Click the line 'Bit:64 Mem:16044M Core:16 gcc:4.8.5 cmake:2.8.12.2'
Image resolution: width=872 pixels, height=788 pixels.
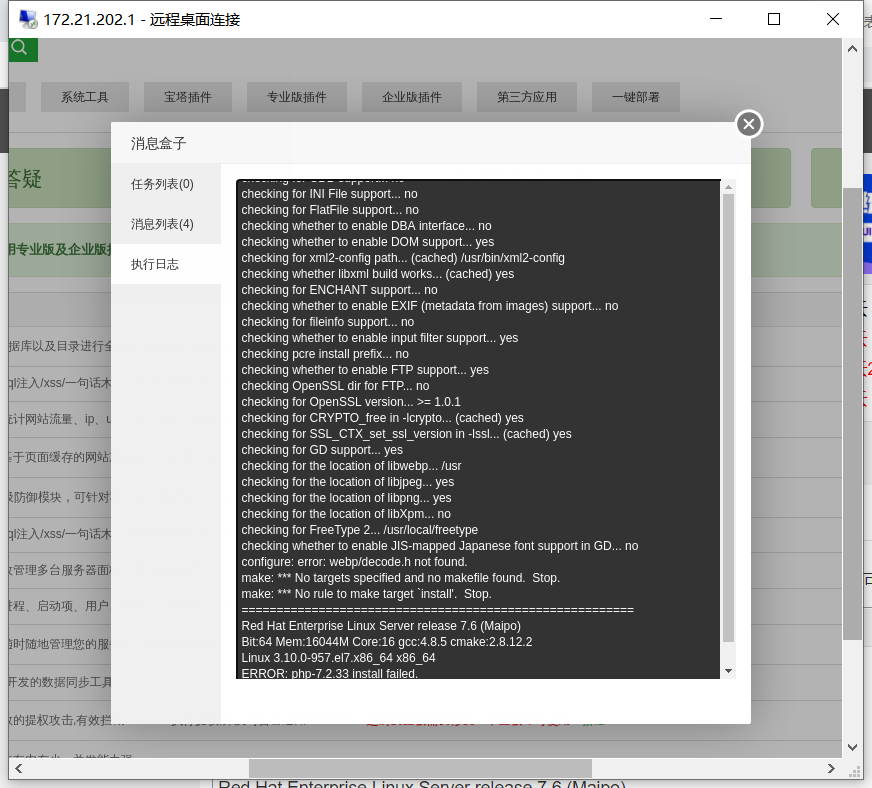click(387, 642)
